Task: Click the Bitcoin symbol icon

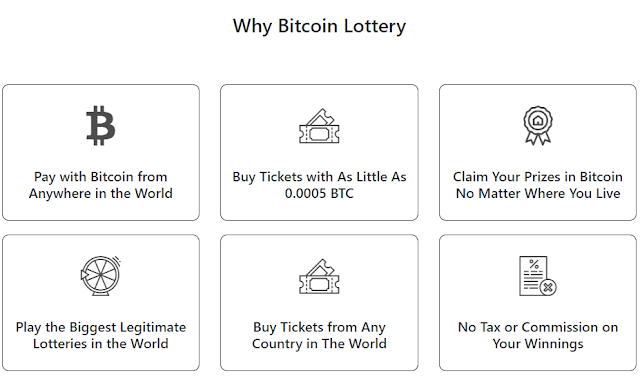Action: point(100,125)
